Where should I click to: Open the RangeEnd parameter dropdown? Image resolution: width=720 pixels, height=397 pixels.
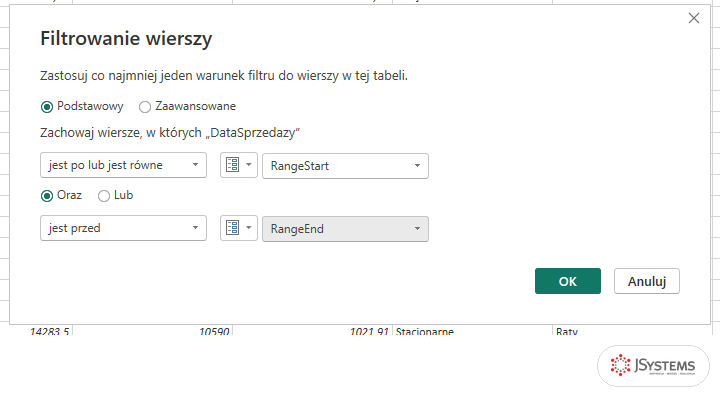pyautogui.click(x=345, y=229)
